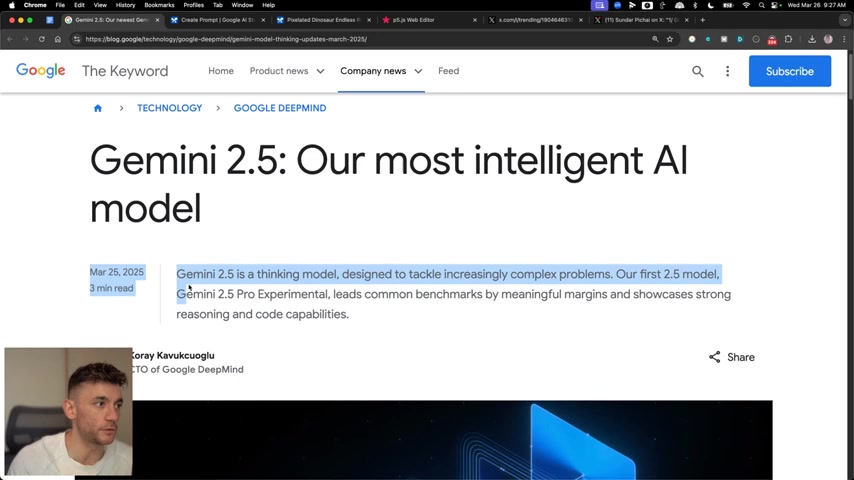Viewport: 854px width, 480px height.
Task: Click the home breadcrumb icon
Action: [98, 108]
